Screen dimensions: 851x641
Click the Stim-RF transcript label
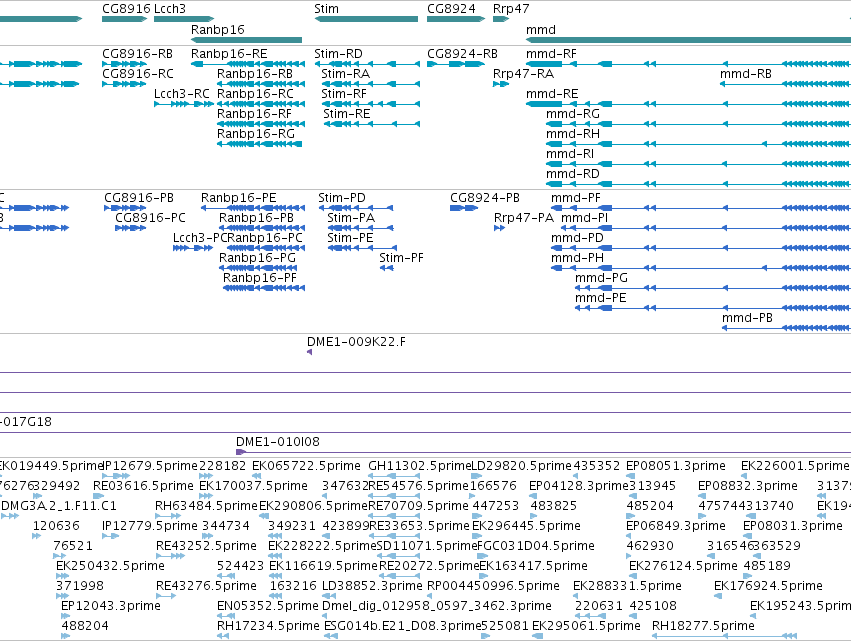[x=344, y=94]
